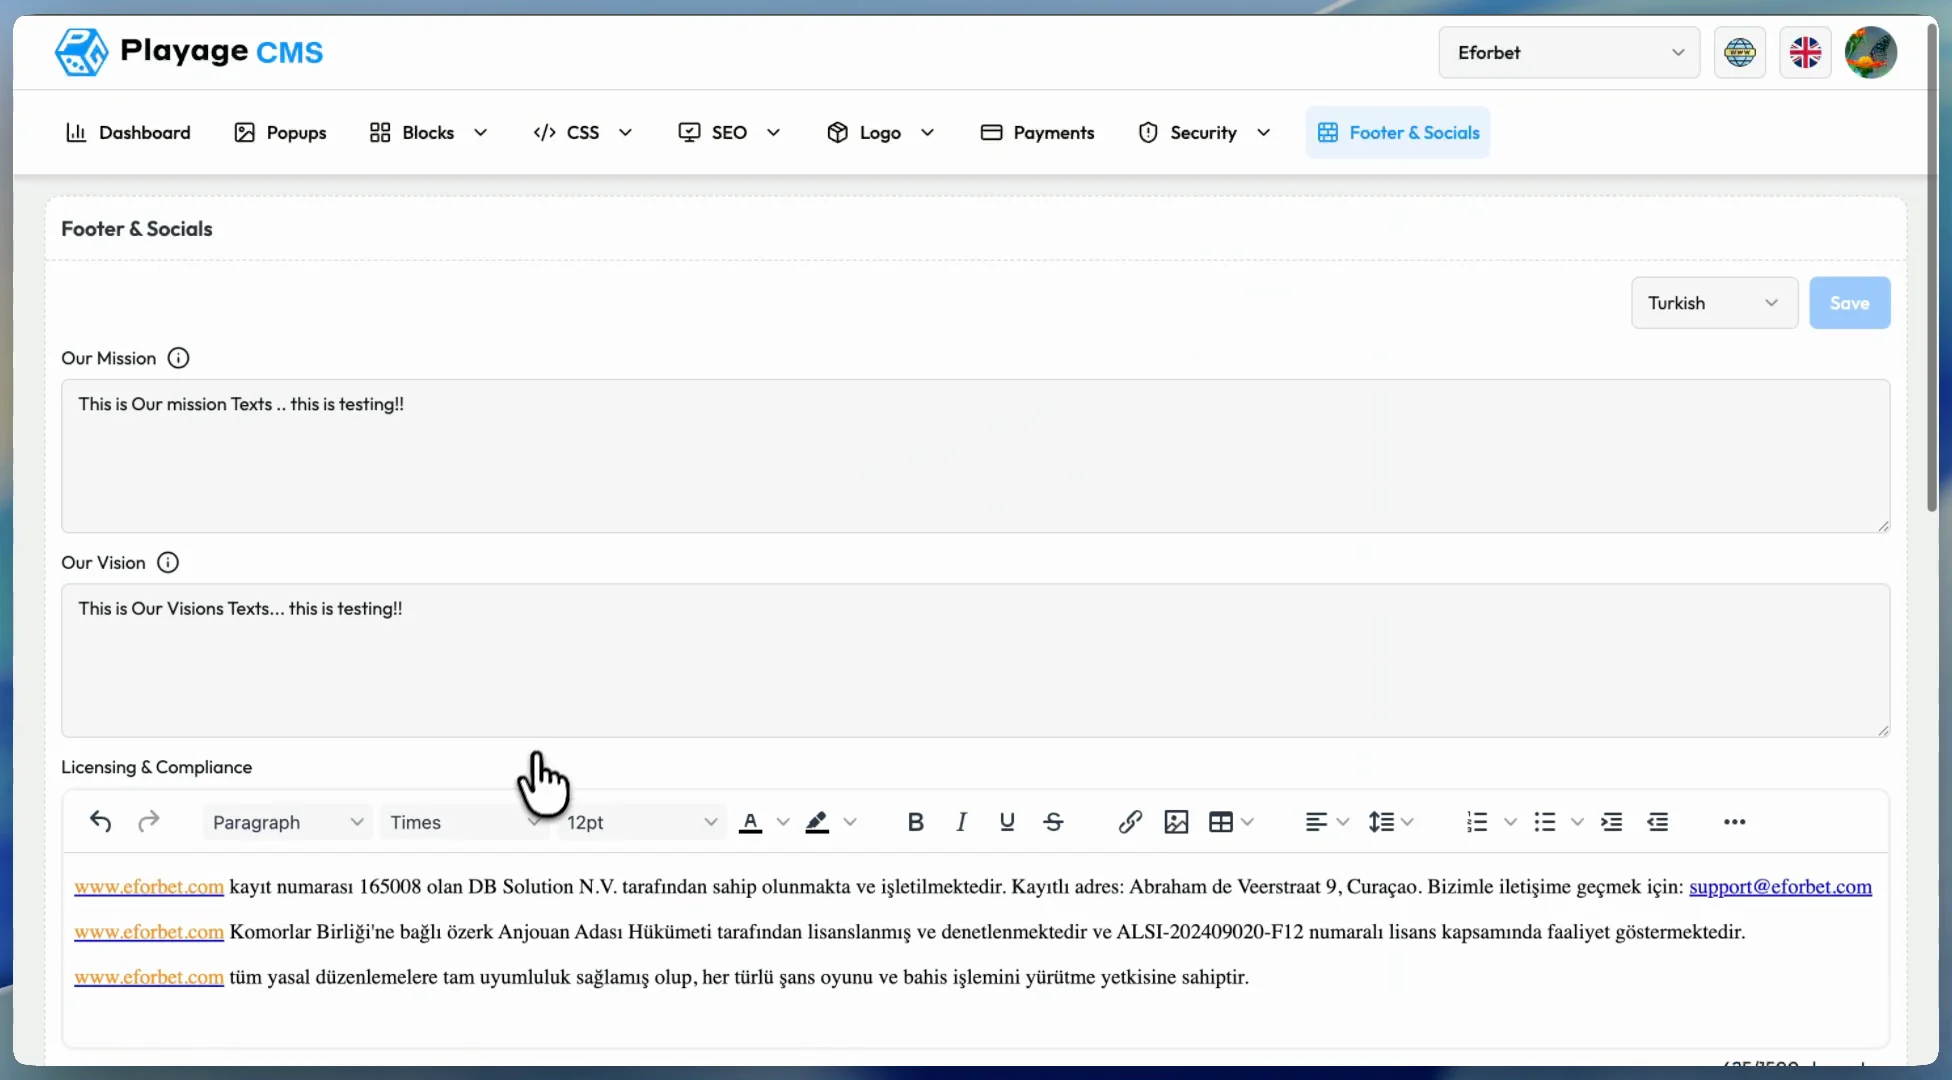Viewport: 1952px width, 1080px height.
Task: Click the text alignment icon
Action: (x=1316, y=822)
